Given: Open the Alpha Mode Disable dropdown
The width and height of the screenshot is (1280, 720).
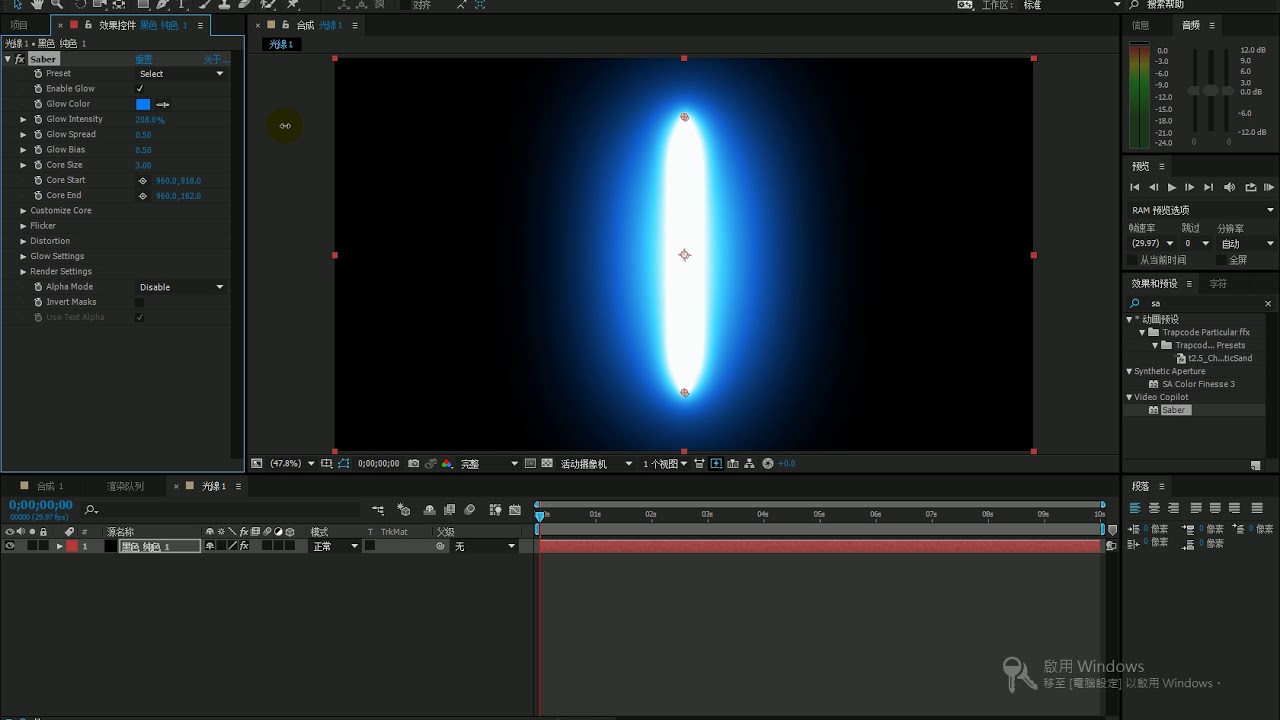Looking at the screenshot, I should pyautogui.click(x=181, y=287).
